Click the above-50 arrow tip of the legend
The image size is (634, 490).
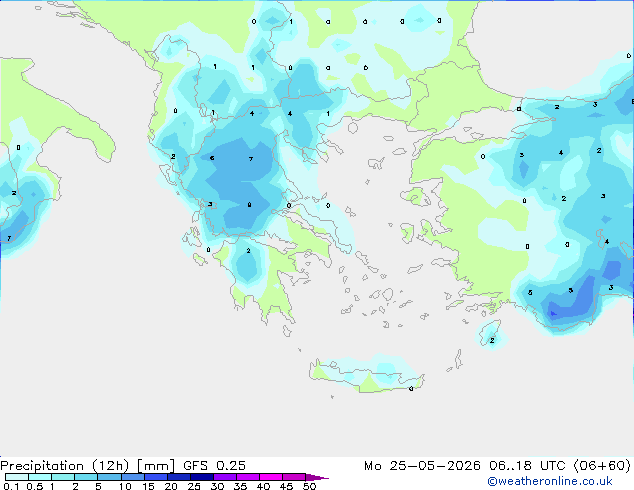(x=317, y=477)
